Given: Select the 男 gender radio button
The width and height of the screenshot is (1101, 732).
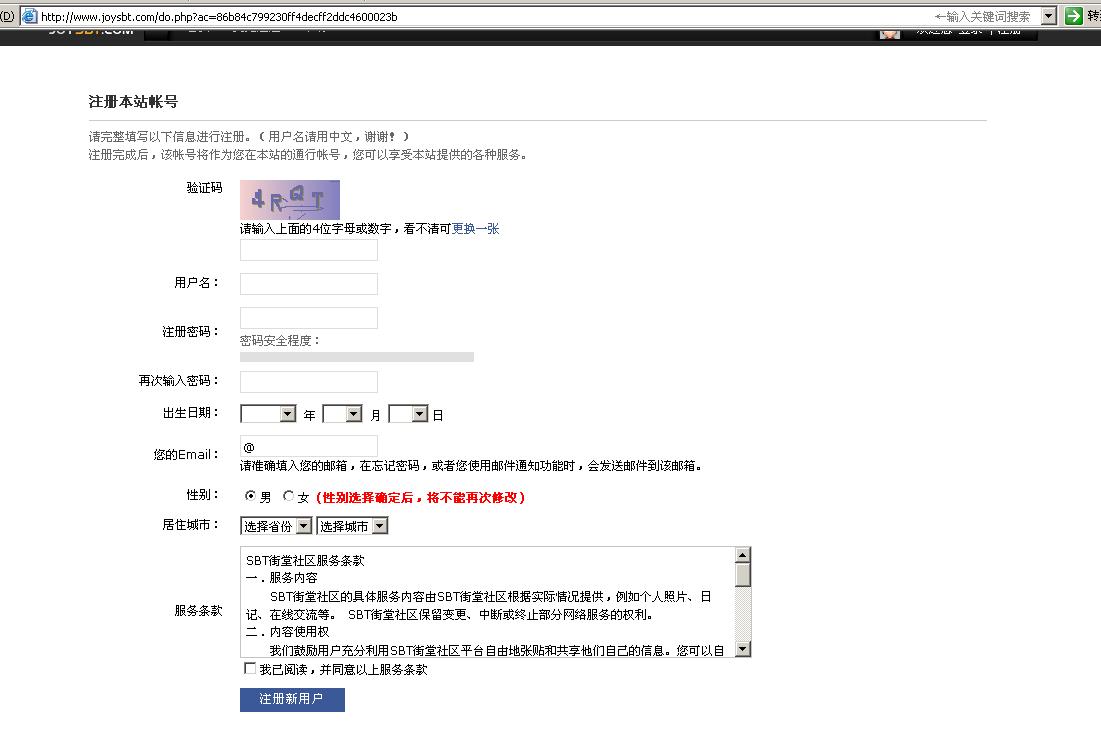Looking at the screenshot, I should coord(250,496).
